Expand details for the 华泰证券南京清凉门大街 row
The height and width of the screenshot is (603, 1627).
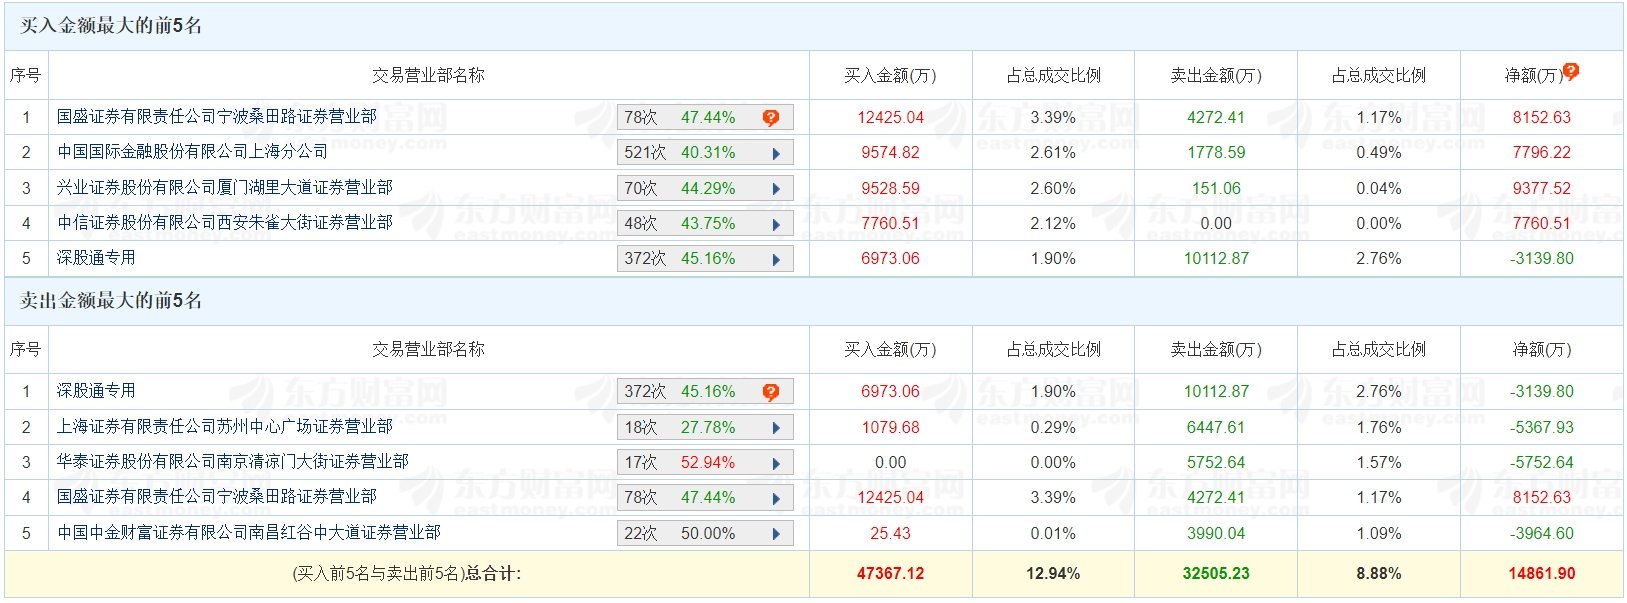(776, 464)
